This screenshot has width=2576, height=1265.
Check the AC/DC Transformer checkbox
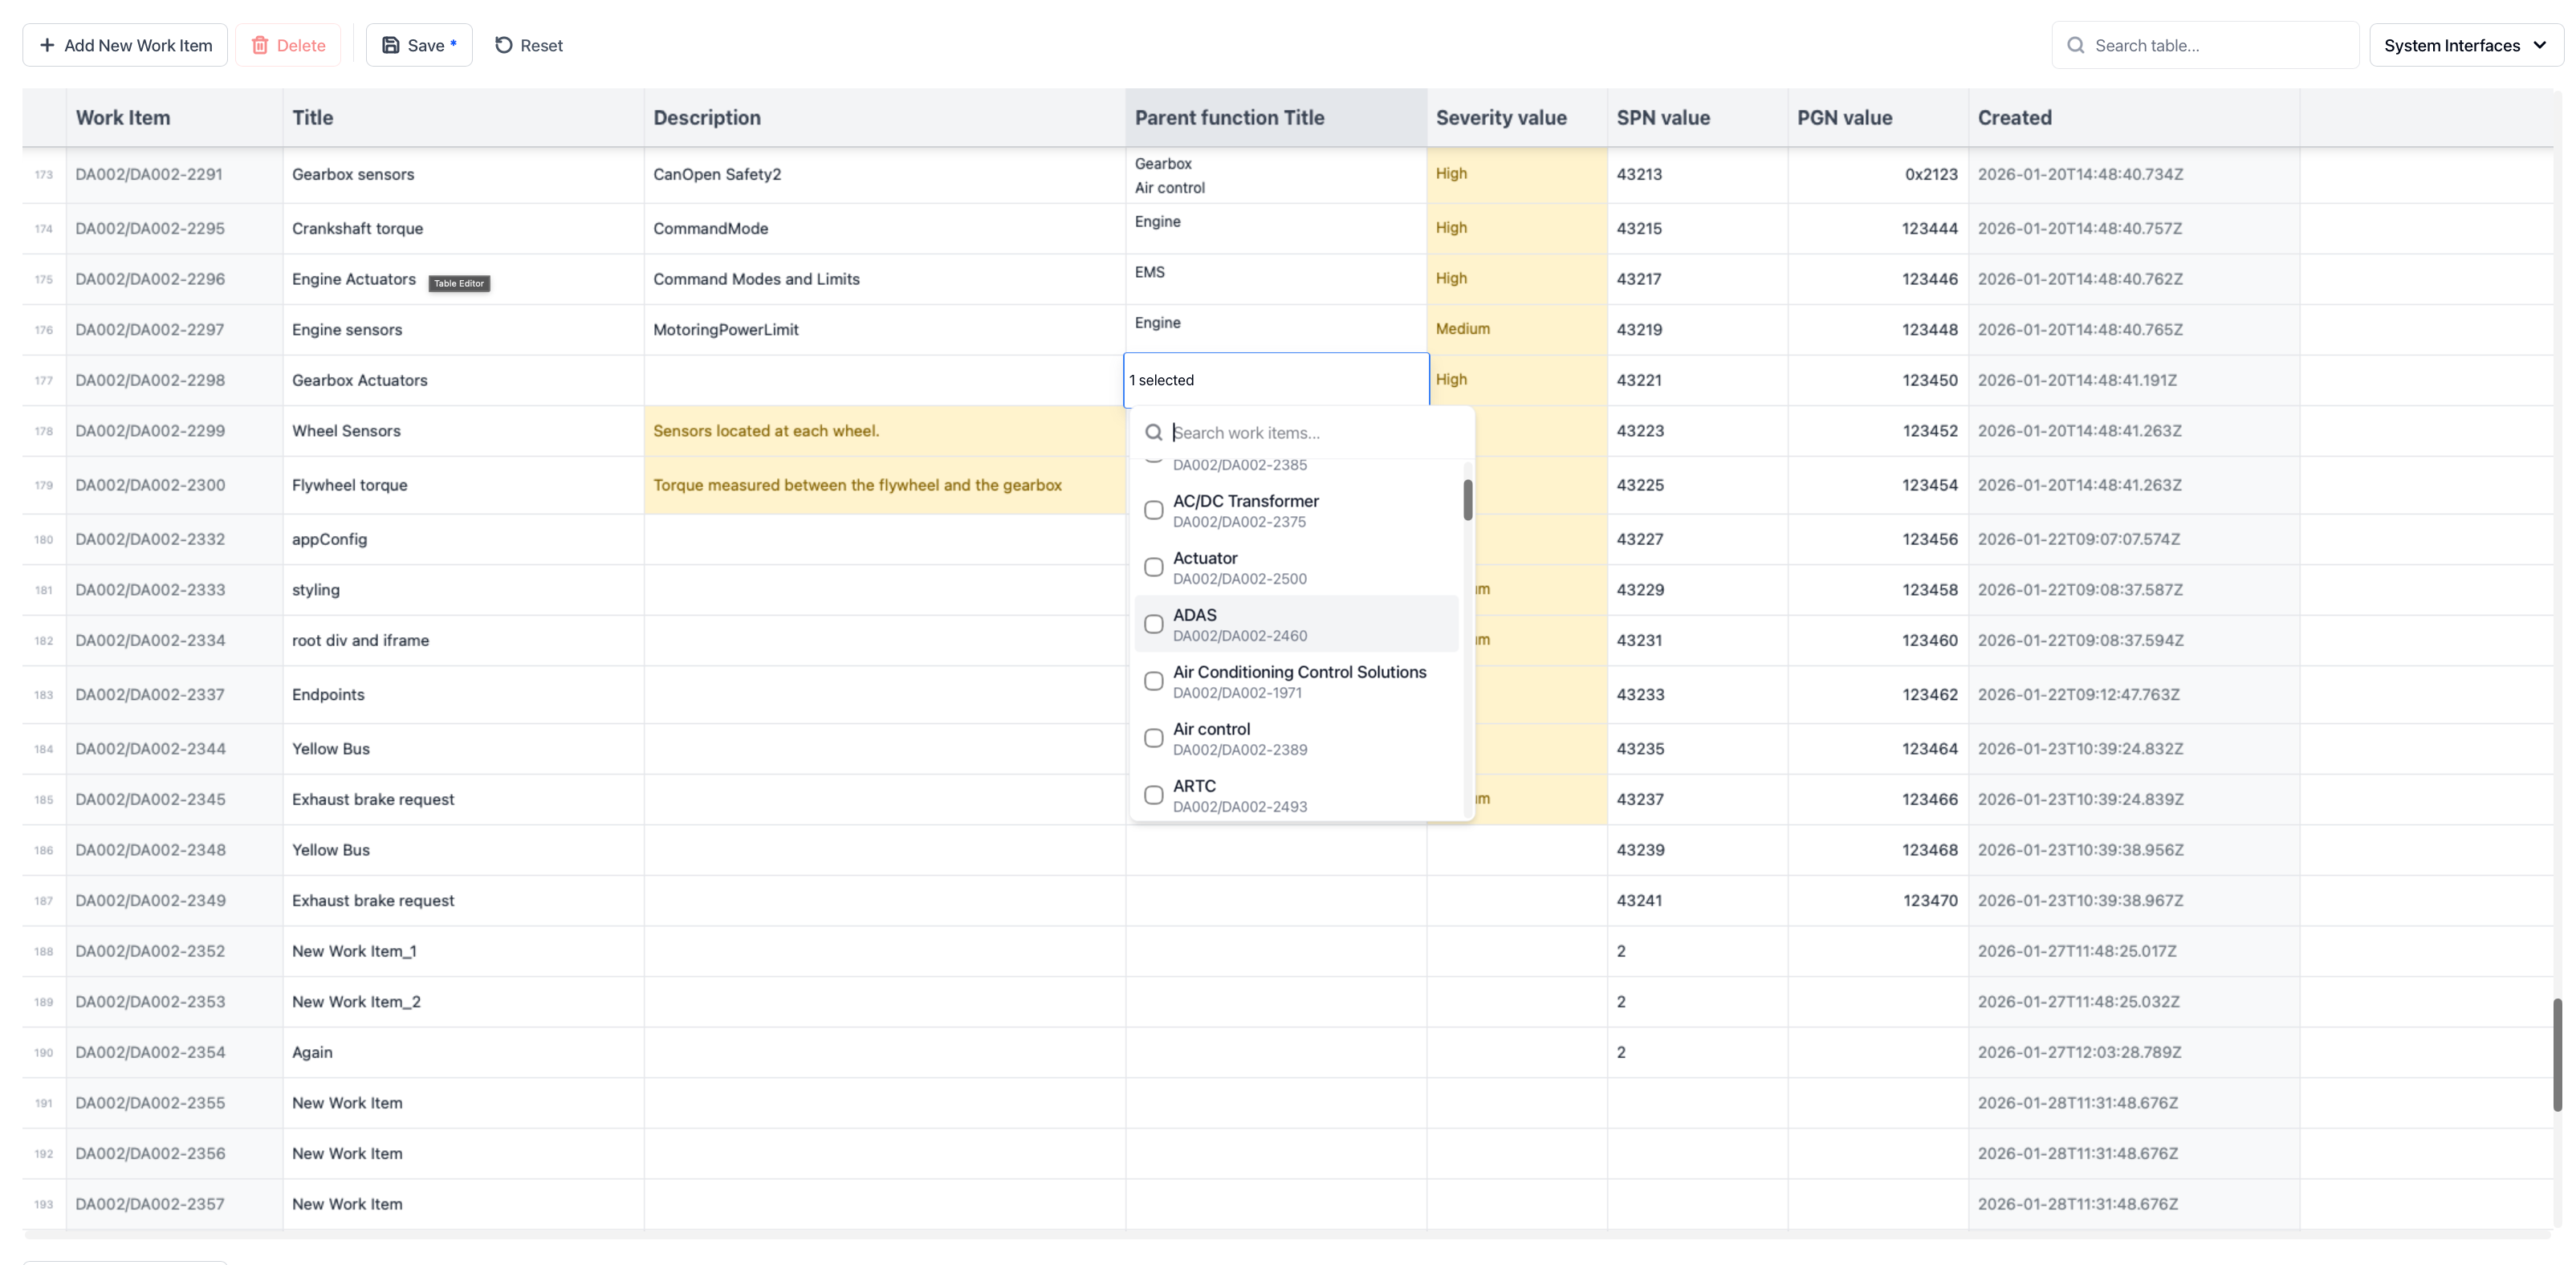1153,510
